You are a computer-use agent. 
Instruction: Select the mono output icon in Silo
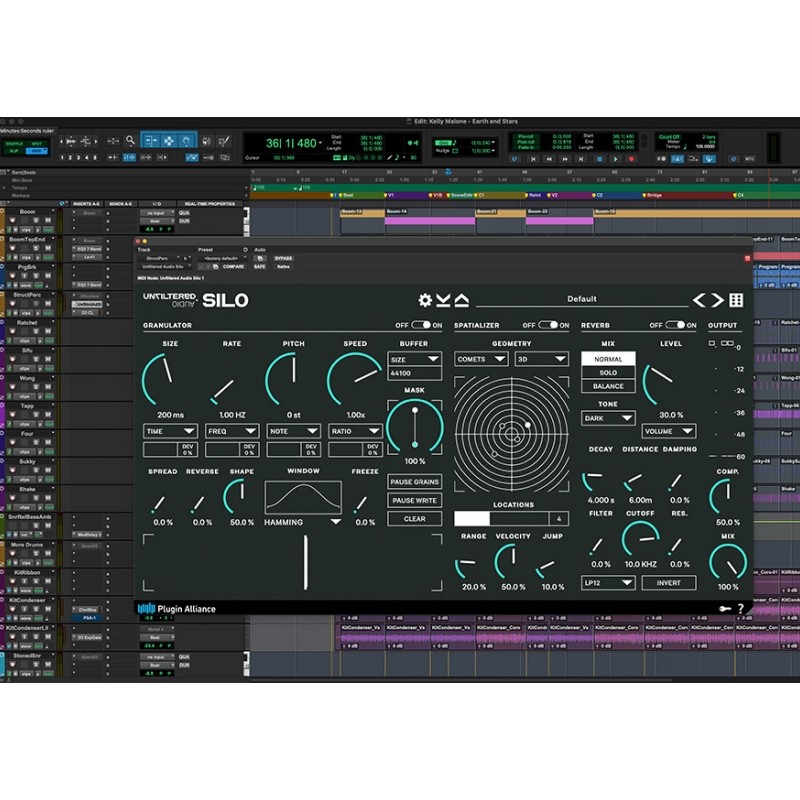coord(712,343)
